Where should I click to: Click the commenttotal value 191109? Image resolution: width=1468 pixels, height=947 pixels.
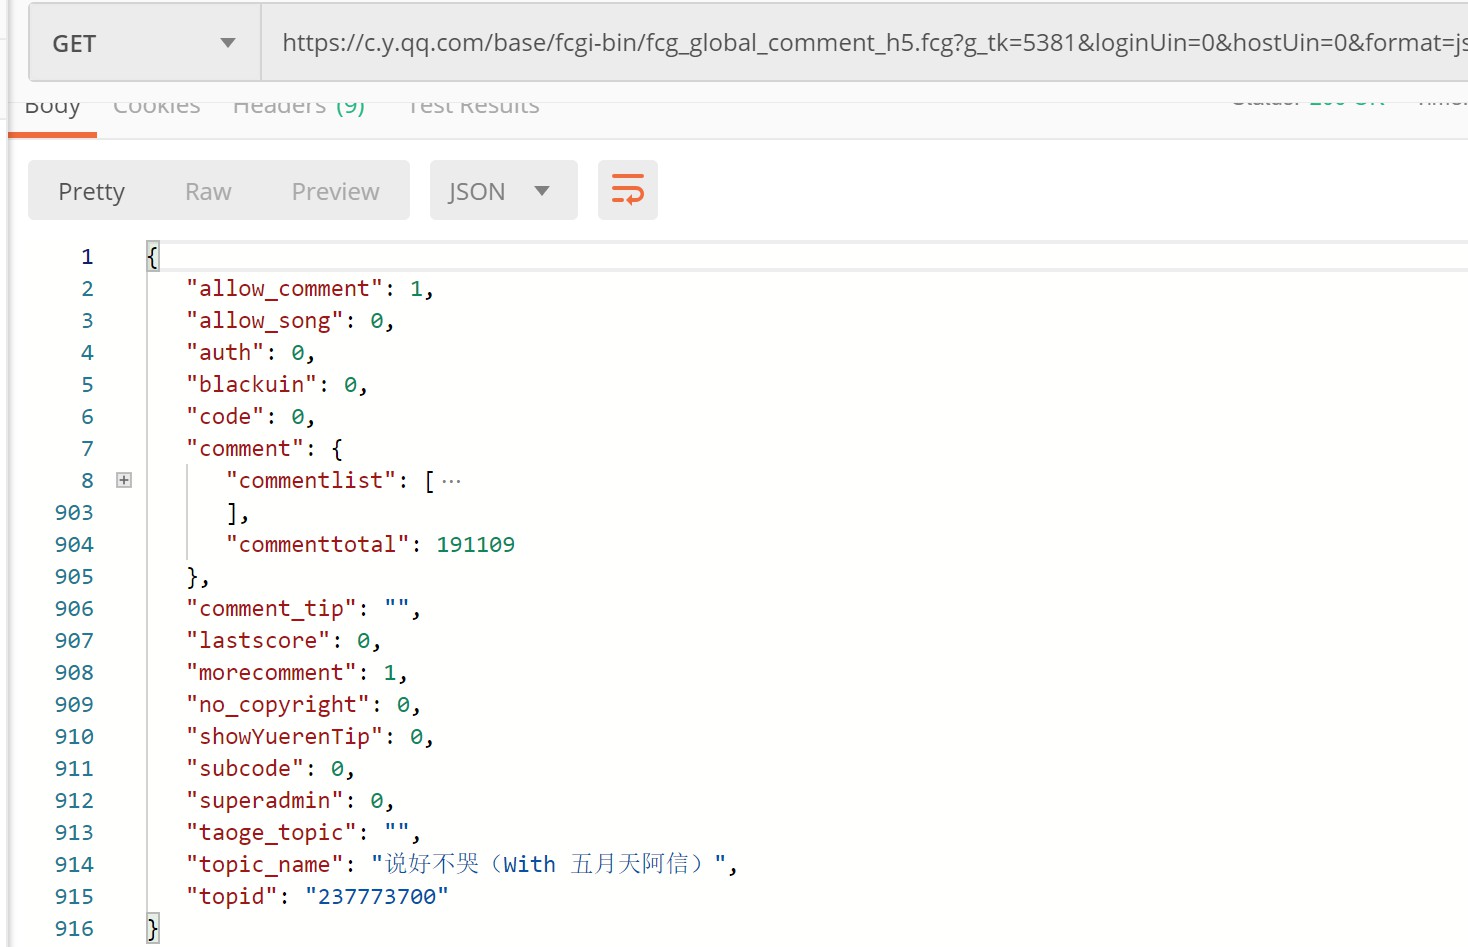click(476, 544)
